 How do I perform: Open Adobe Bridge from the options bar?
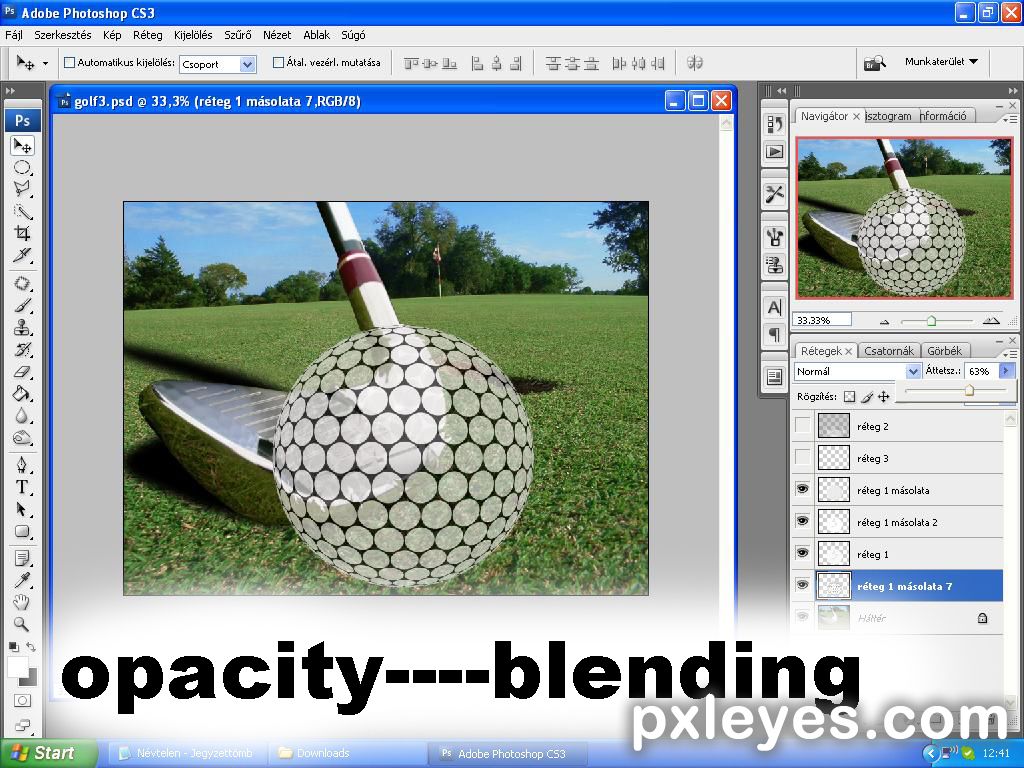874,63
